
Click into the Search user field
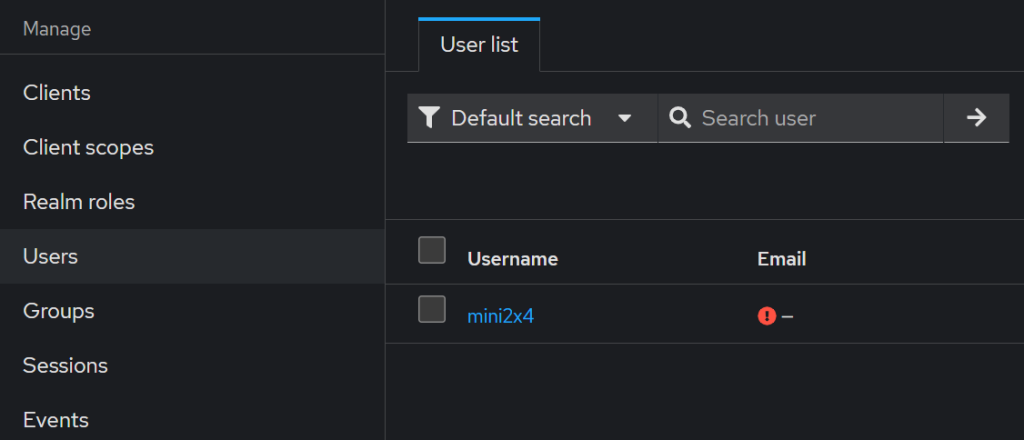click(x=815, y=118)
